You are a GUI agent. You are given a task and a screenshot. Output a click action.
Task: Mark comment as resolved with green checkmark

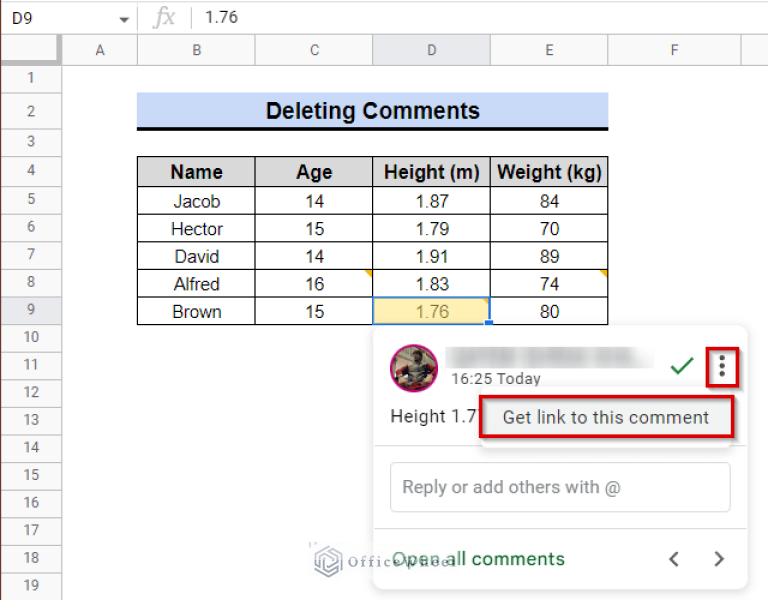[681, 365]
